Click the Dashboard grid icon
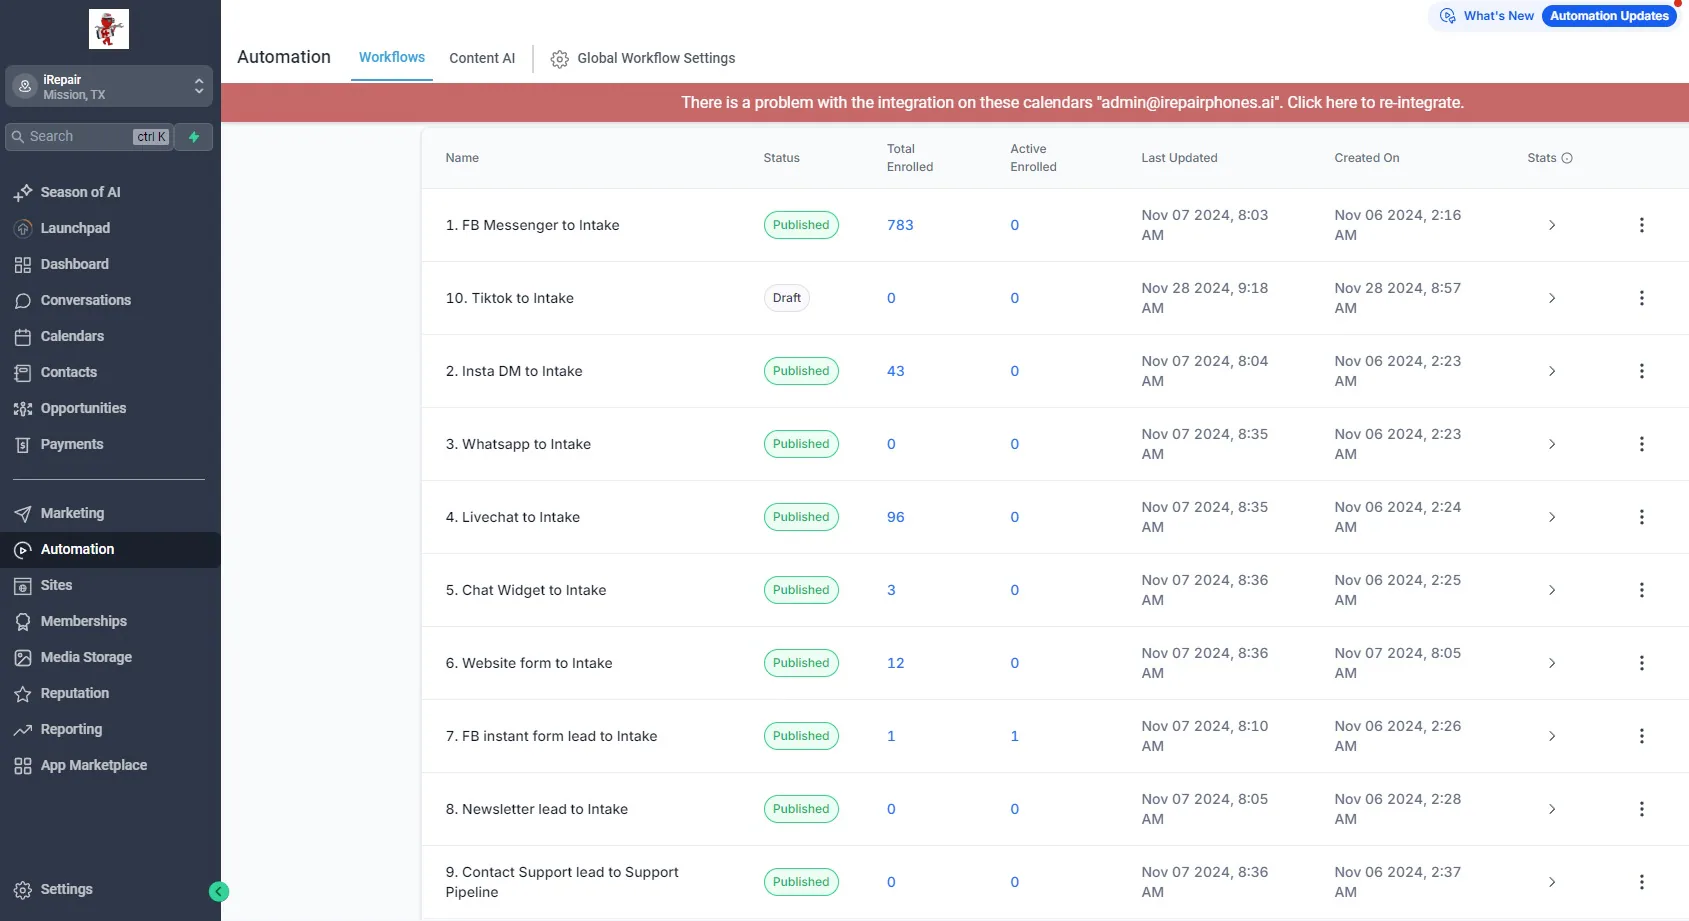 tap(23, 264)
